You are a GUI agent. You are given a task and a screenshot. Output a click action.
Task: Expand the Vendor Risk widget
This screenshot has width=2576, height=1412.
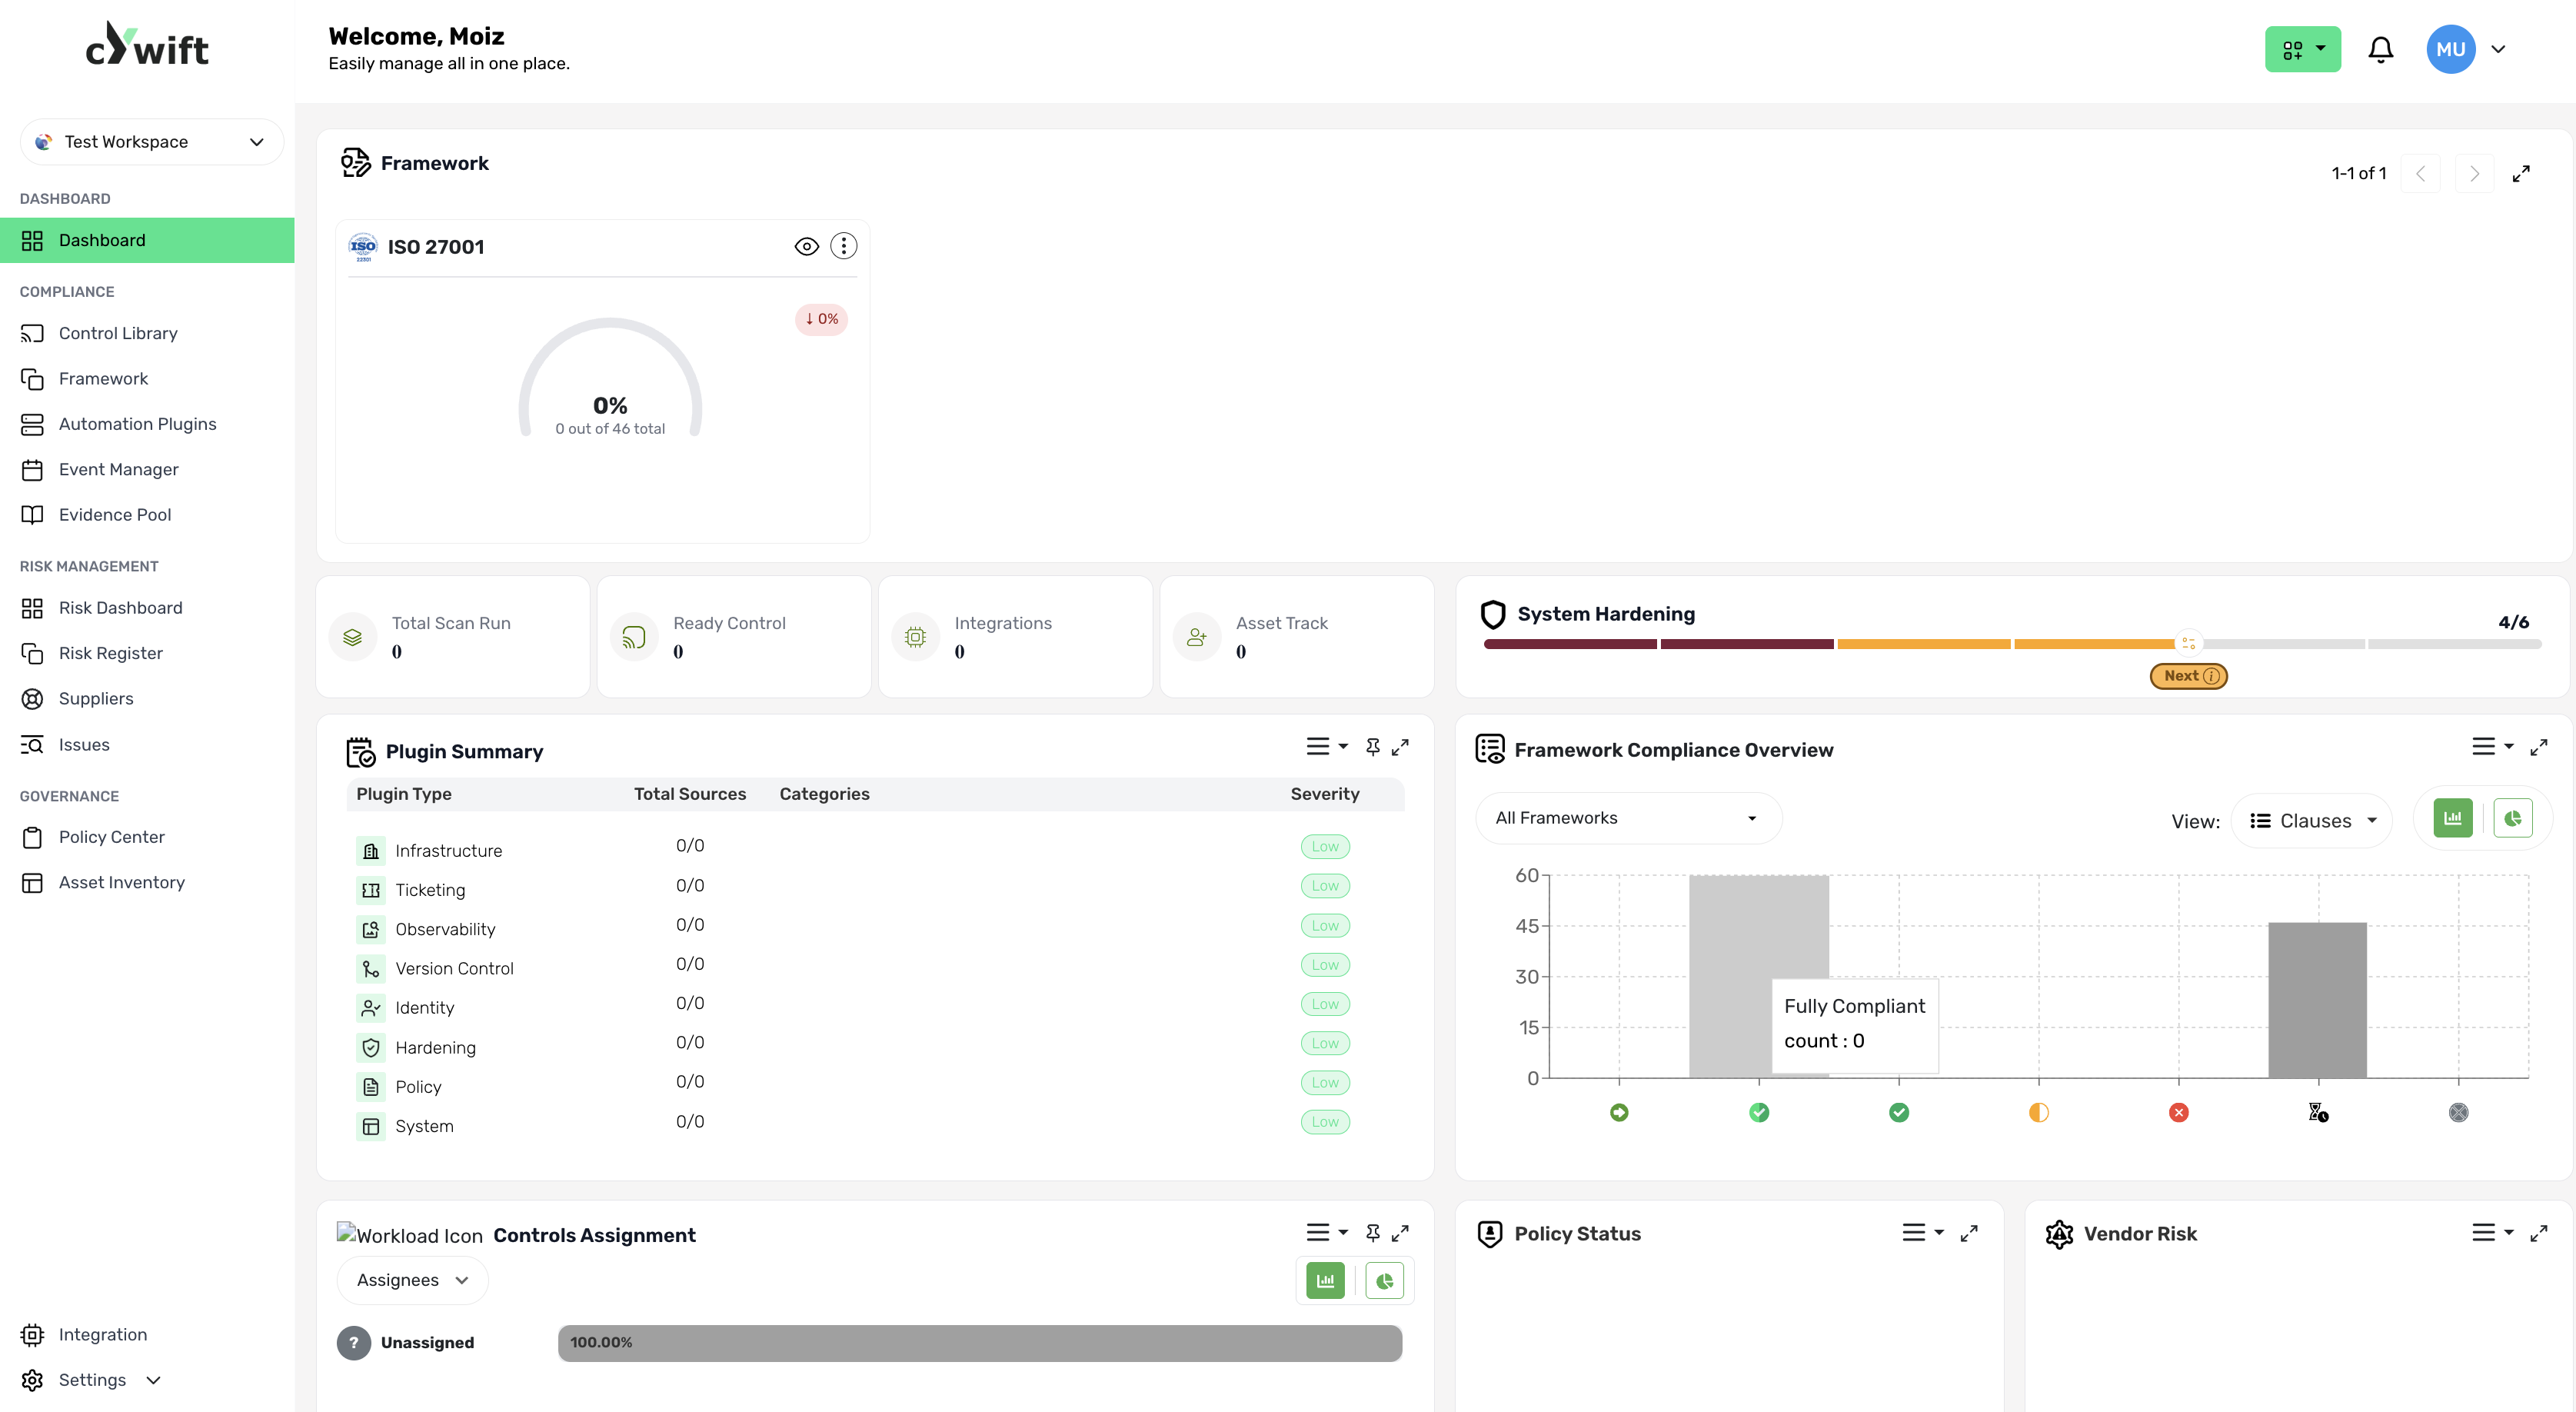[2538, 1233]
